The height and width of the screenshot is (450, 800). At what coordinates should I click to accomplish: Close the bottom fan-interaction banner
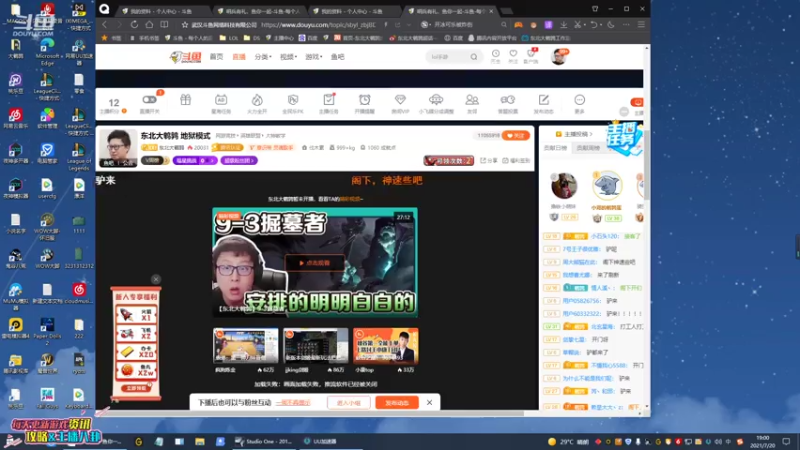(x=430, y=403)
